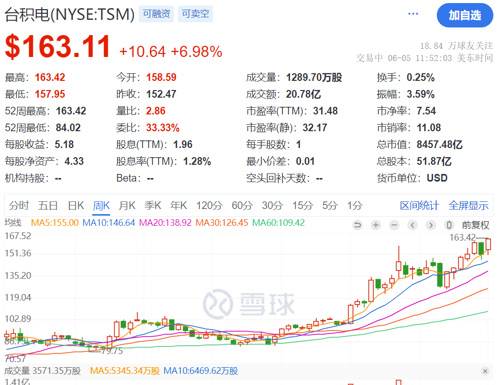The image size is (500, 385).
Task: Select the 分时 chart tab
Action: [x=19, y=205]
